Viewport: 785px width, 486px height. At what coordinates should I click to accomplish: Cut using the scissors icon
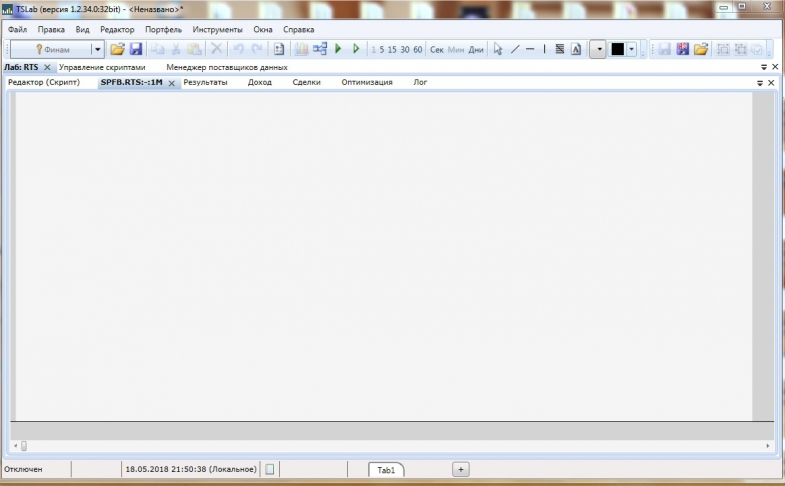176,49
